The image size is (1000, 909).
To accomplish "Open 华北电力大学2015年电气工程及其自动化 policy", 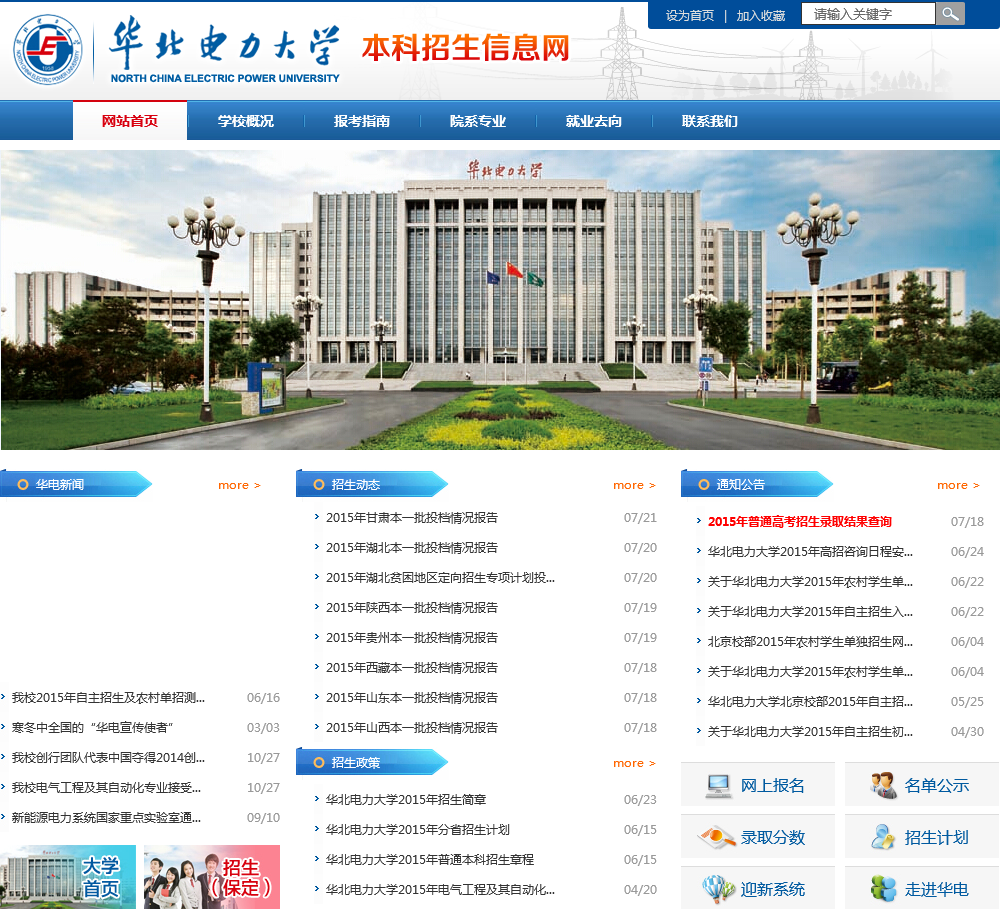I will [440, 889].
